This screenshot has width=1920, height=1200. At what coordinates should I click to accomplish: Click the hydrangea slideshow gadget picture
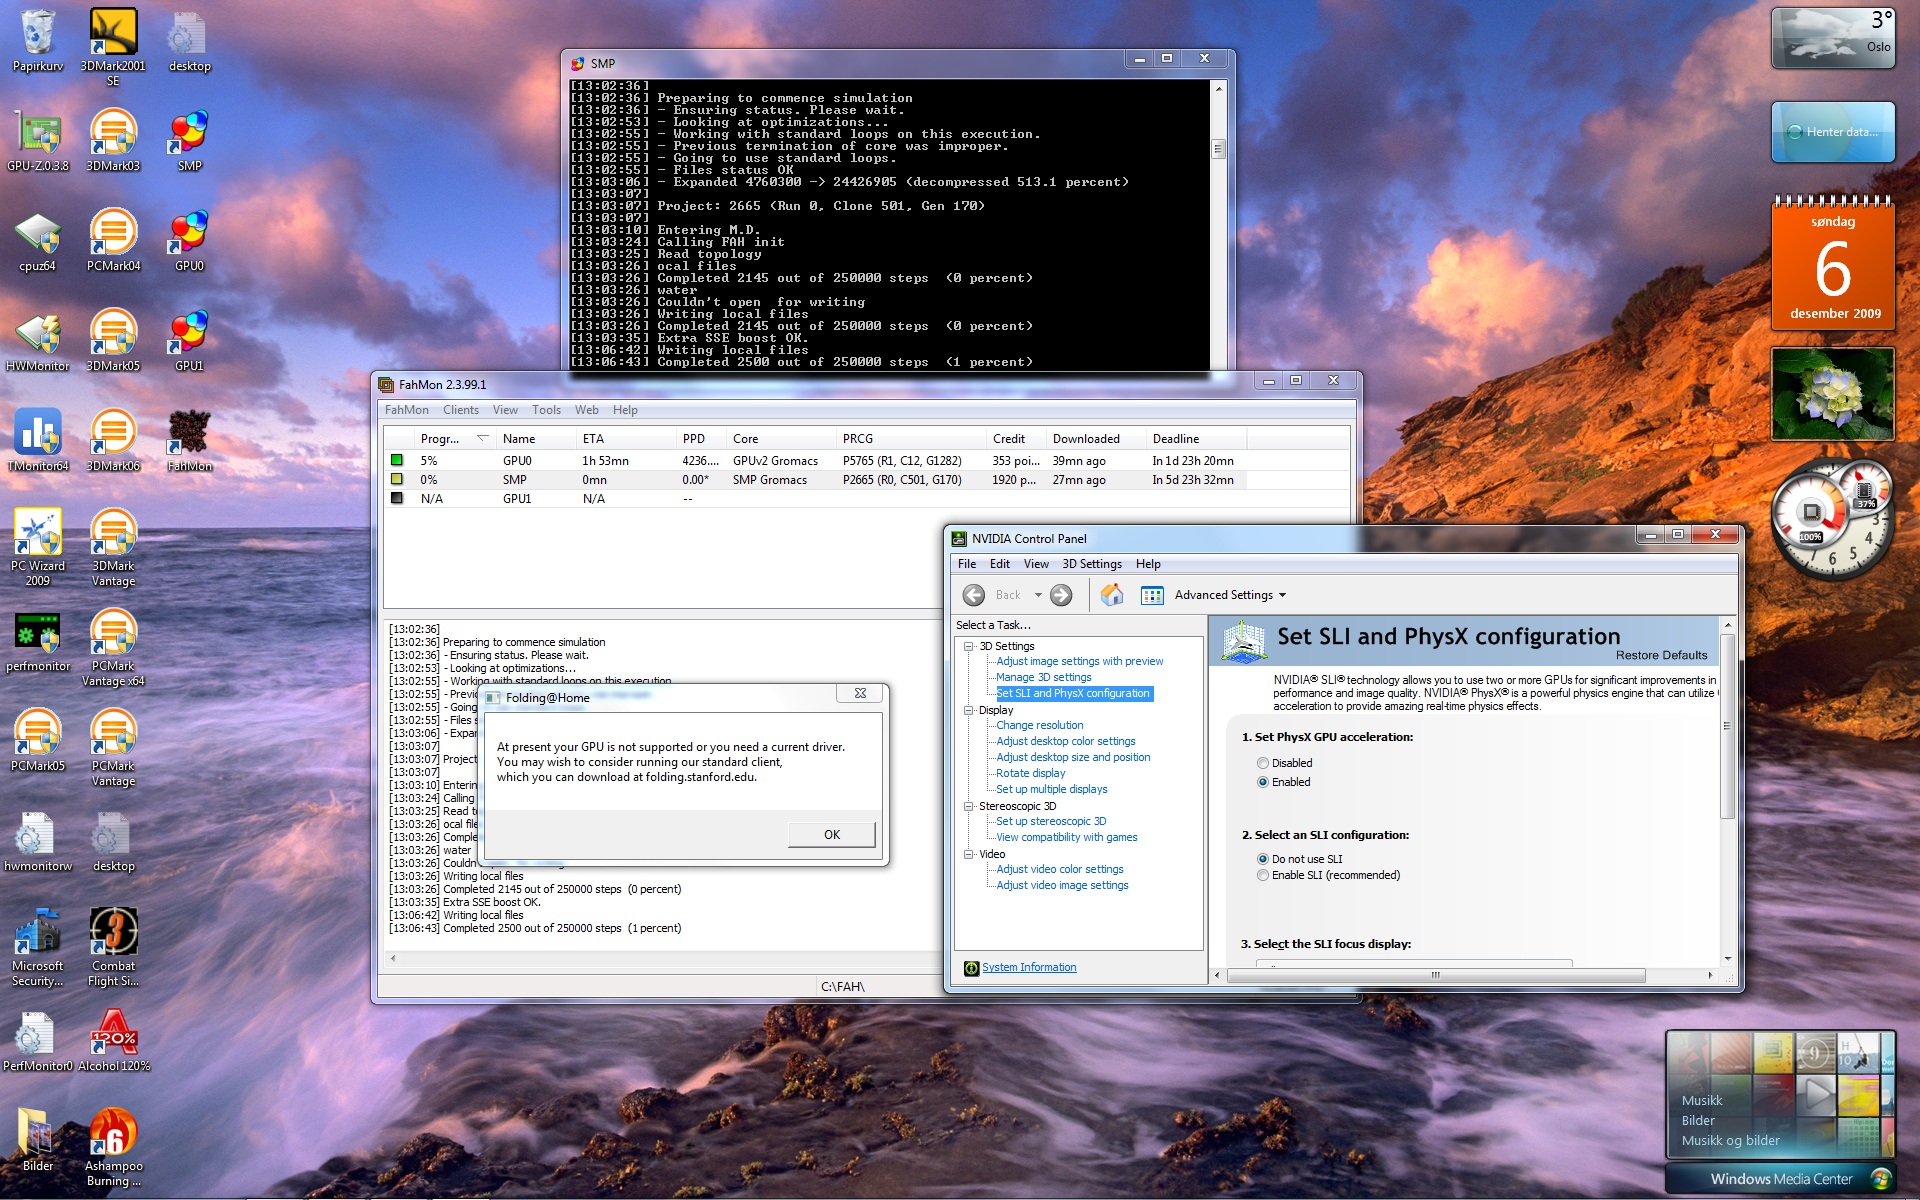click(1833, 394)
